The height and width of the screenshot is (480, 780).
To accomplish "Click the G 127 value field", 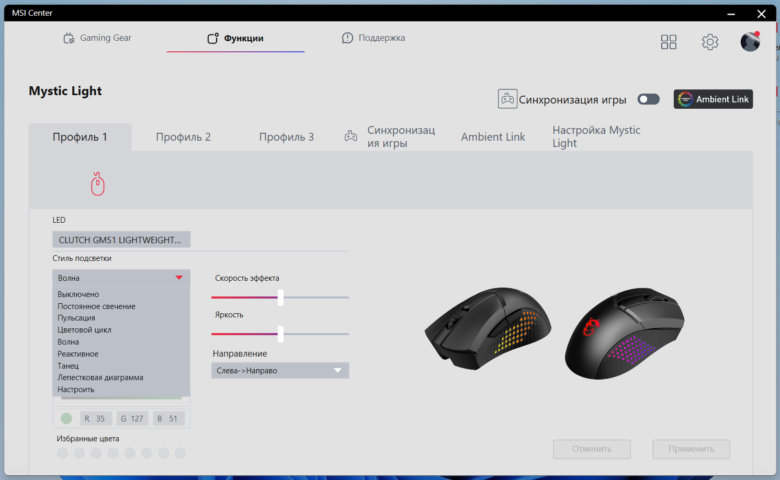I will point(132,418).
